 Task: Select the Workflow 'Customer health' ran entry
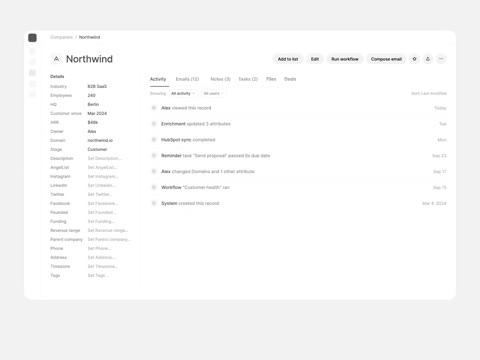pos(298,187)
